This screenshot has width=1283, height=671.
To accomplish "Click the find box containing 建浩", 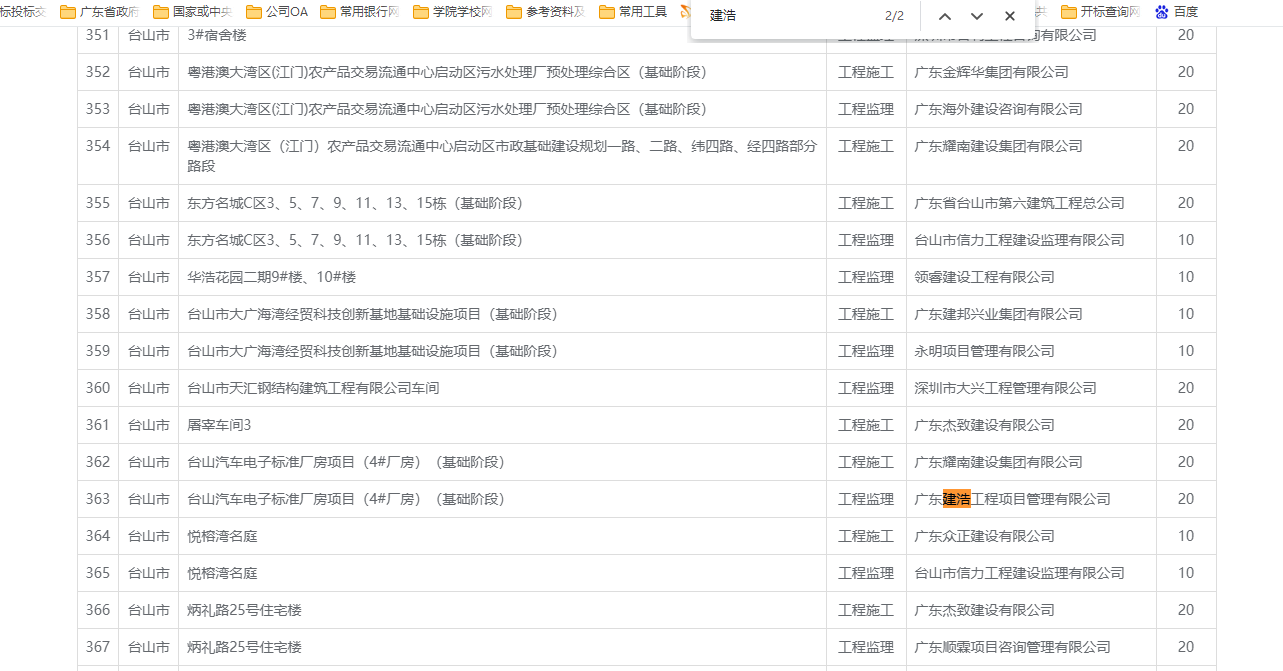I will 790,16.
